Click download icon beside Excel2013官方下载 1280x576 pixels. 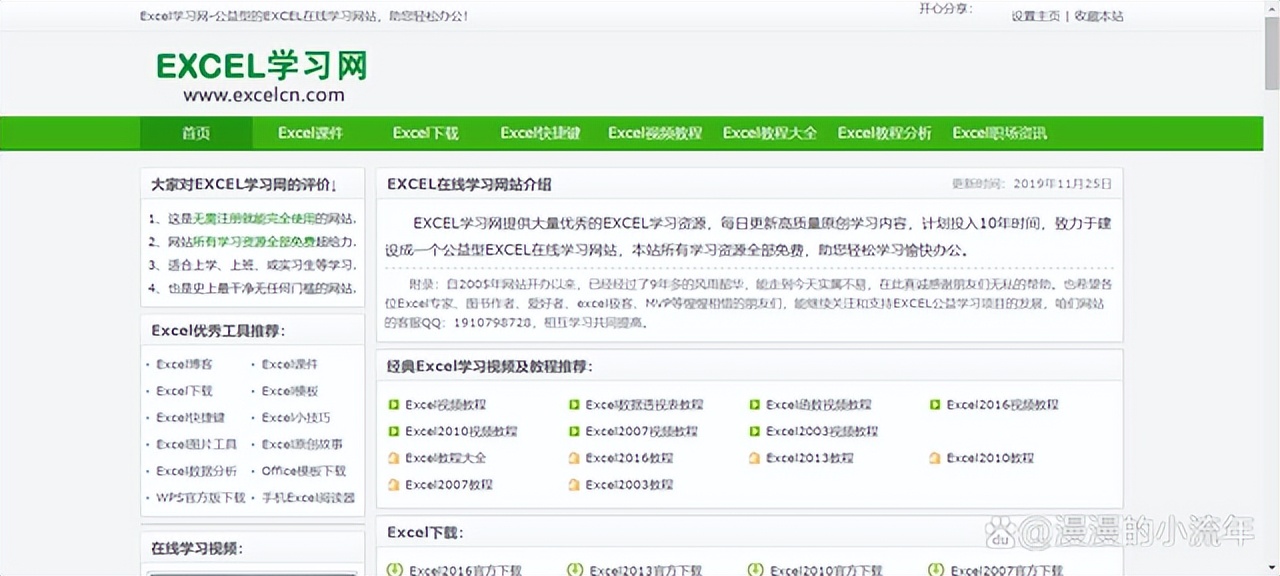click(x=575, y=570)
